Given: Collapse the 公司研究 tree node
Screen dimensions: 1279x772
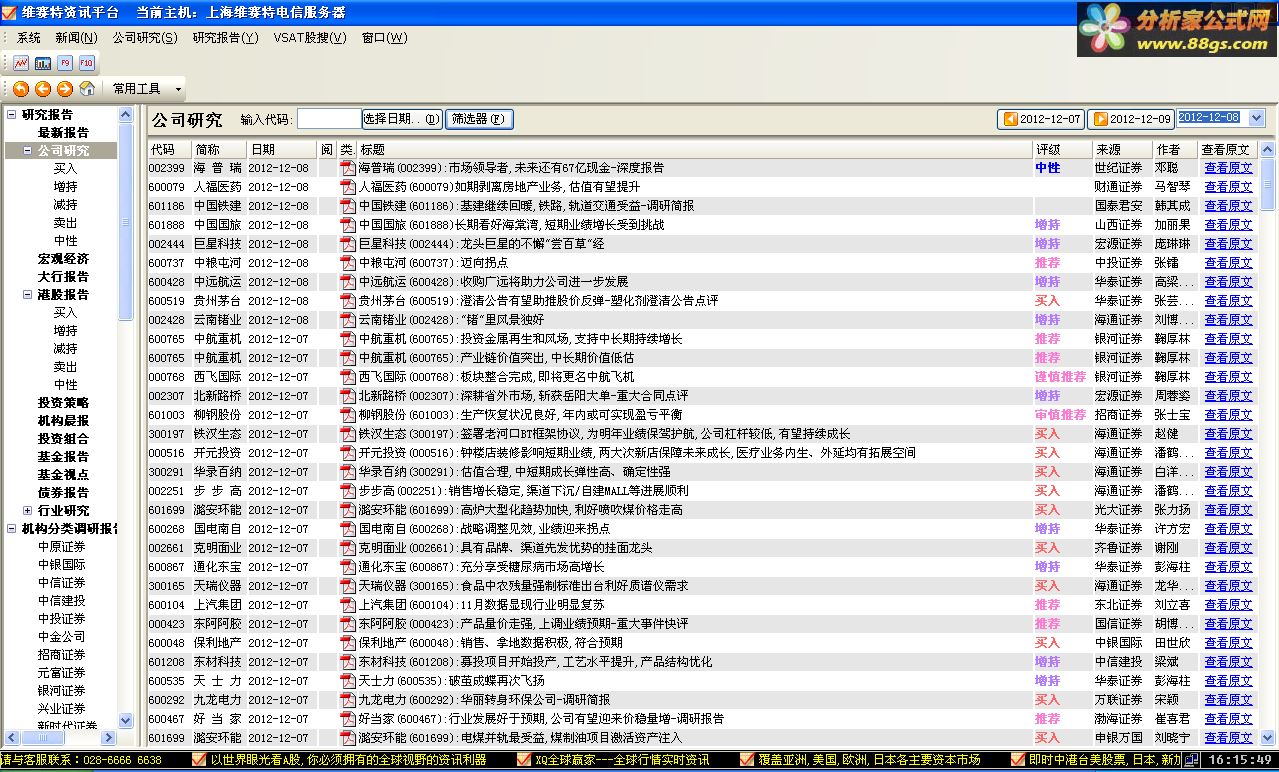Looking at the screenshot, I should [28, 151].
